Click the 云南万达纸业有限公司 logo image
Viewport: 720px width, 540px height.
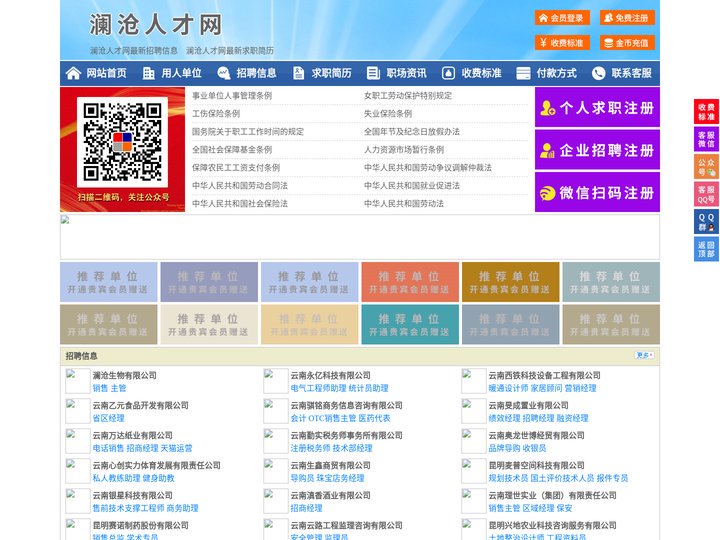click(x=78, y=441)
